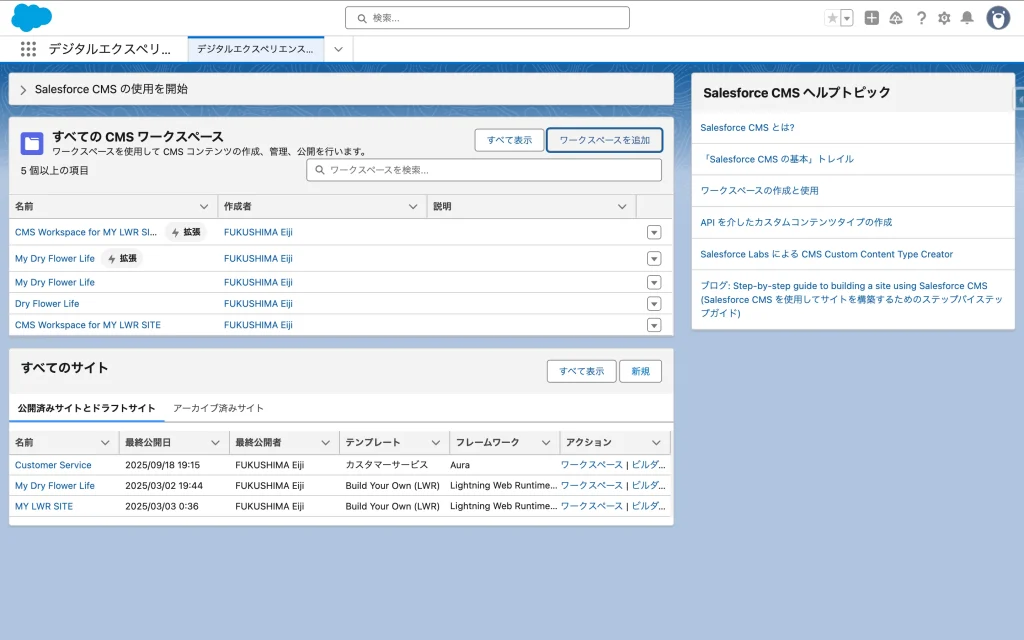Click the Salesforce cloud logo
Viewport: 1024px width, 640px height.
click(x=31, y=17)
